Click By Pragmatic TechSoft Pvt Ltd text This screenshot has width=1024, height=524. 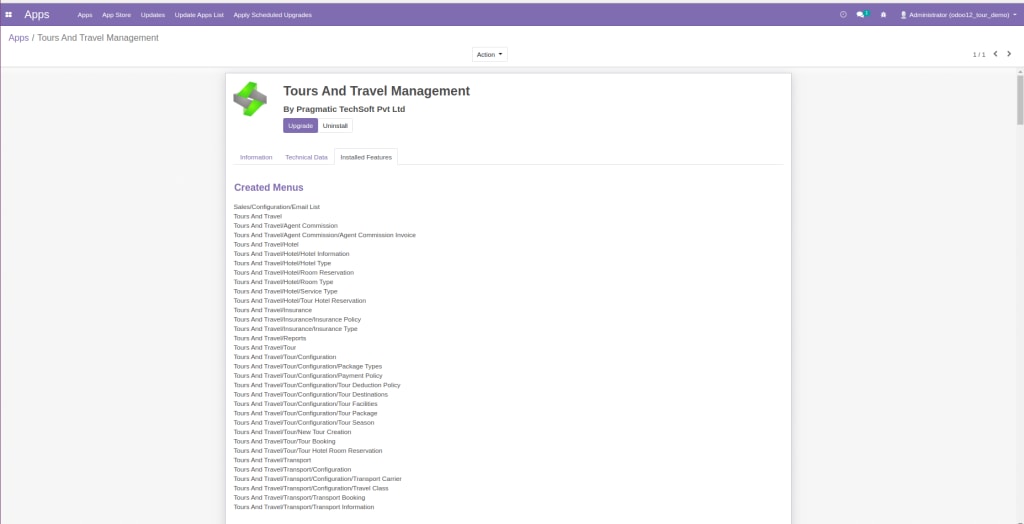(344, 109)
